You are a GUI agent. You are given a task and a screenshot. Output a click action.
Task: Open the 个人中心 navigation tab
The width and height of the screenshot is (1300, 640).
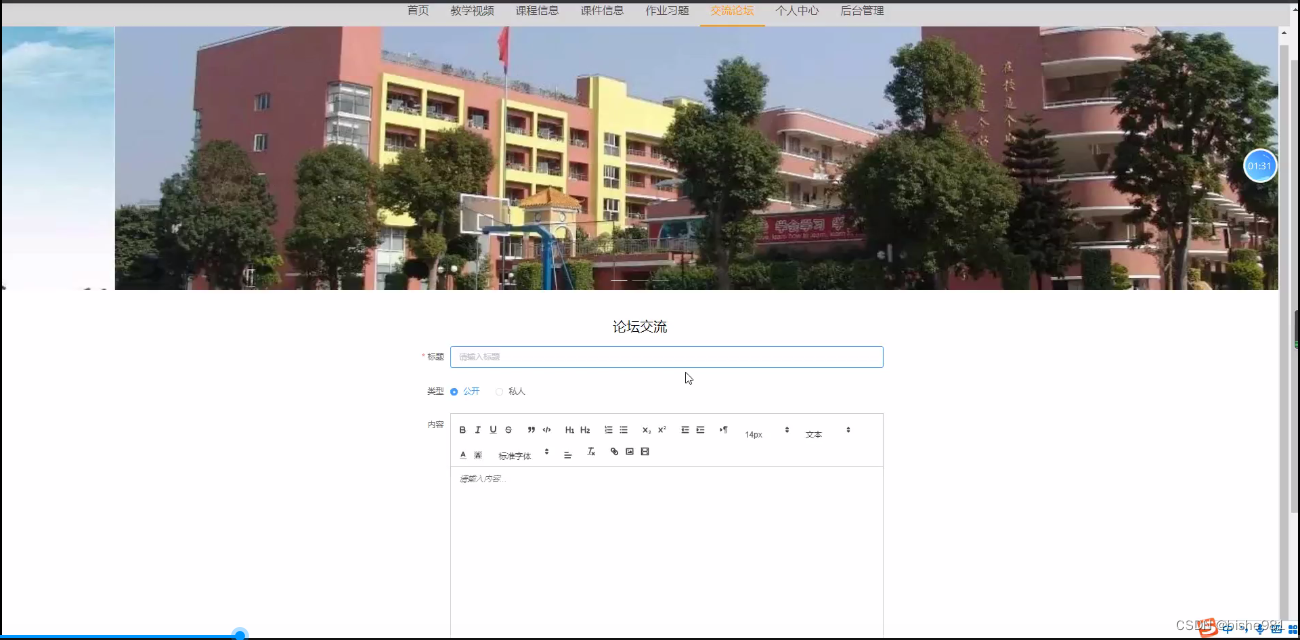[x=797, y=11]
